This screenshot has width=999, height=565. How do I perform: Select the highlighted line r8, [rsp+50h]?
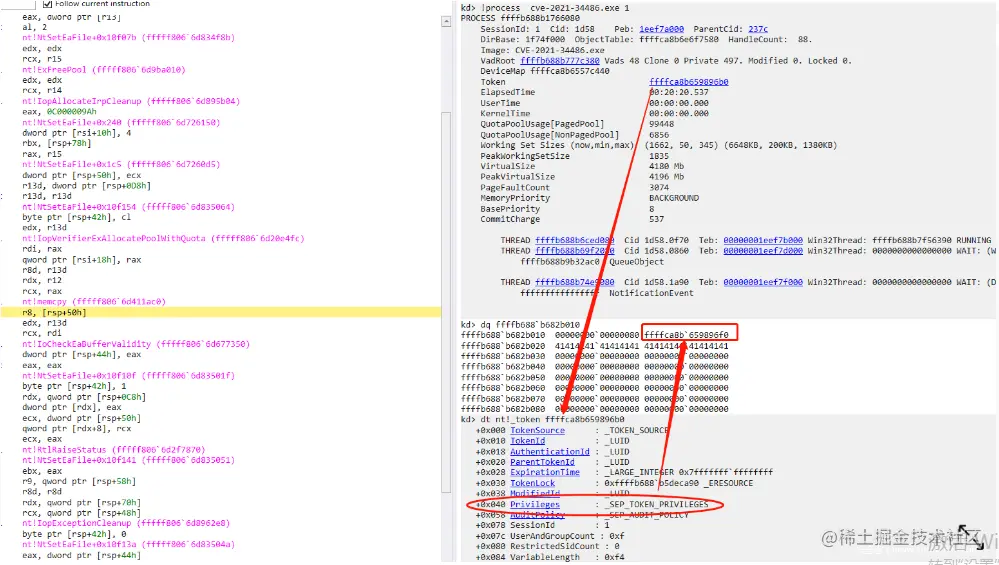[x=220, y=312]
